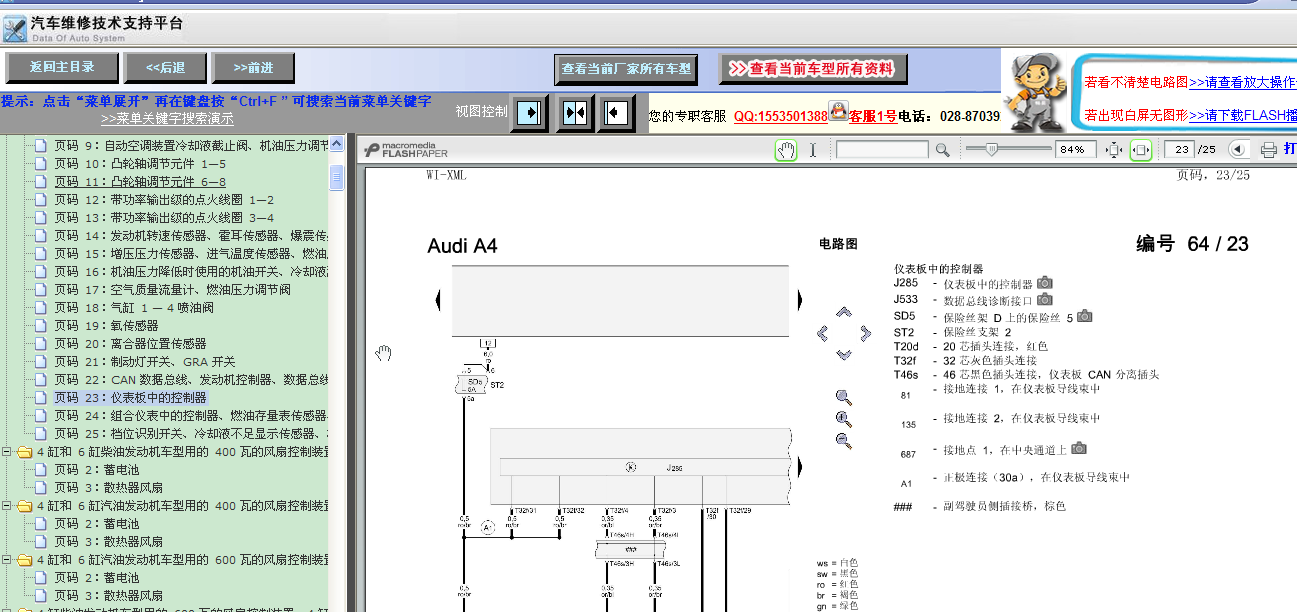Screen dimensions: 1297x612
Task: Open 页码 10:凸轮轴调节元件 1—5
Action: tap(140, 163)
